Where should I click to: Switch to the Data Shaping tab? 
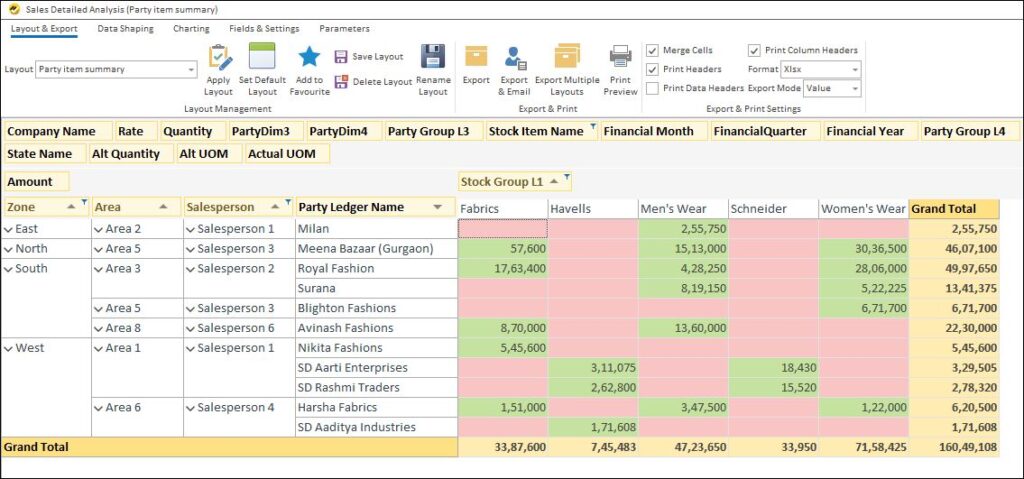pyautogui.click(x=125, y=29)
